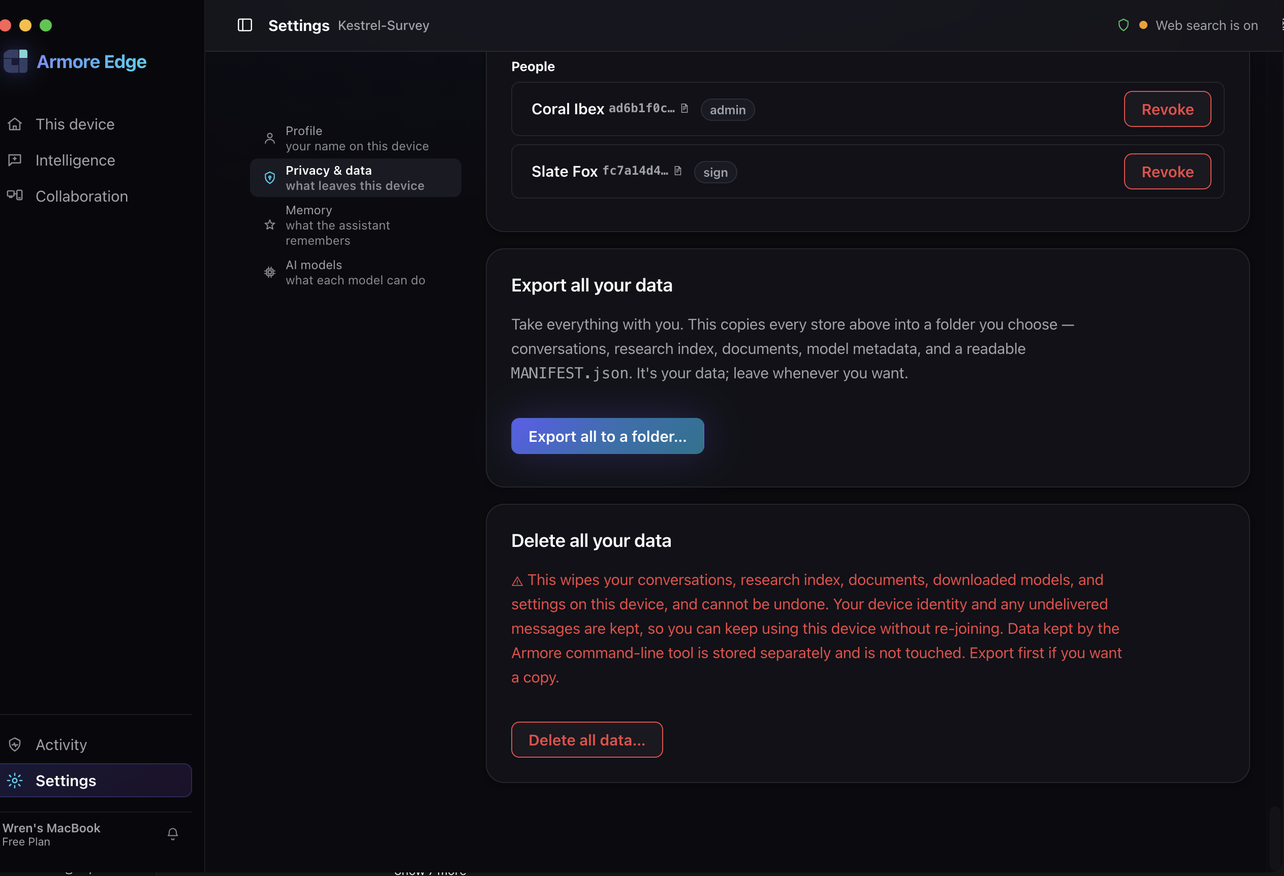
Task: Revoke access for Coral Ibex
Action: [x=1167, y=109]
